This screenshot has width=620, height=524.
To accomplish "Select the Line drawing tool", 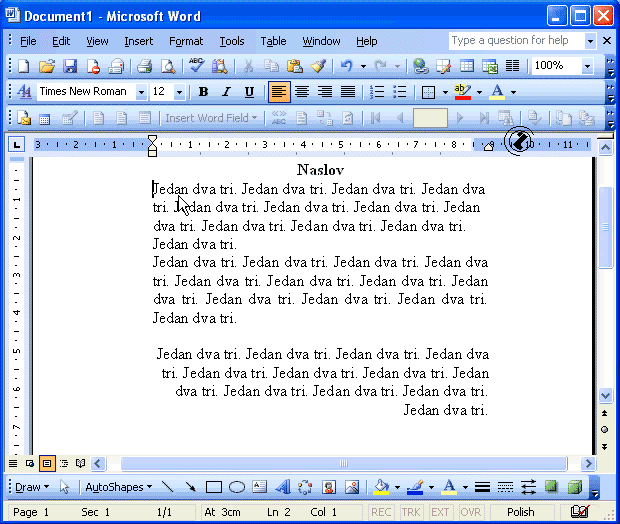I will 168,487.
